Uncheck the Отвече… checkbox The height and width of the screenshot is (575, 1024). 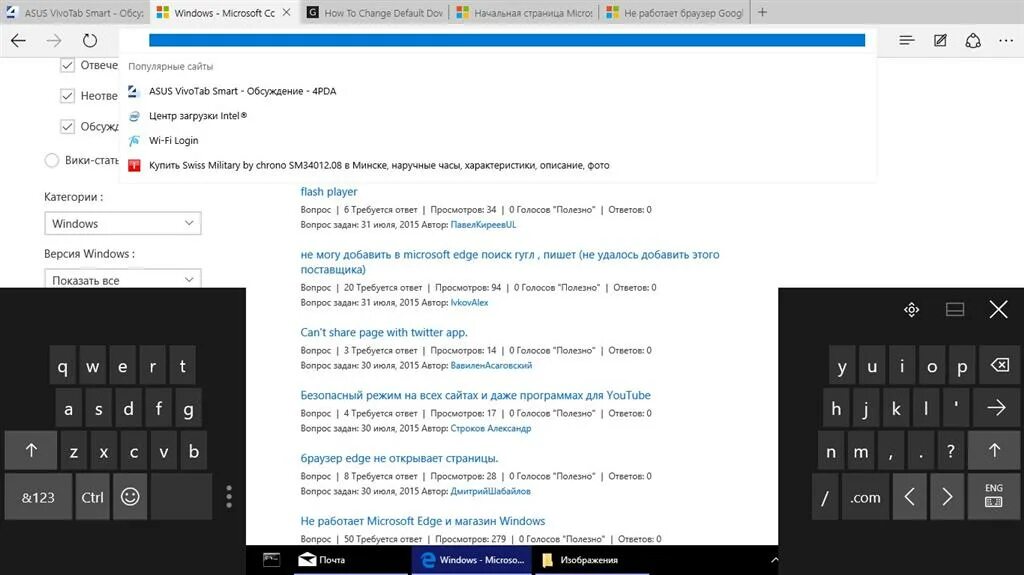pos(67,65)
